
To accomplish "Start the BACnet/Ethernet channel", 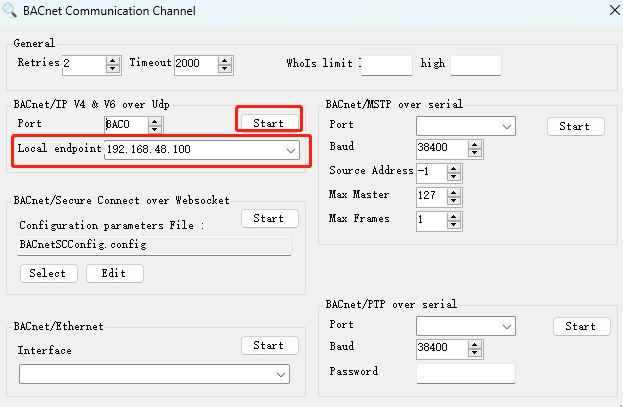I will pyautogui.click(x=270, y=345).
